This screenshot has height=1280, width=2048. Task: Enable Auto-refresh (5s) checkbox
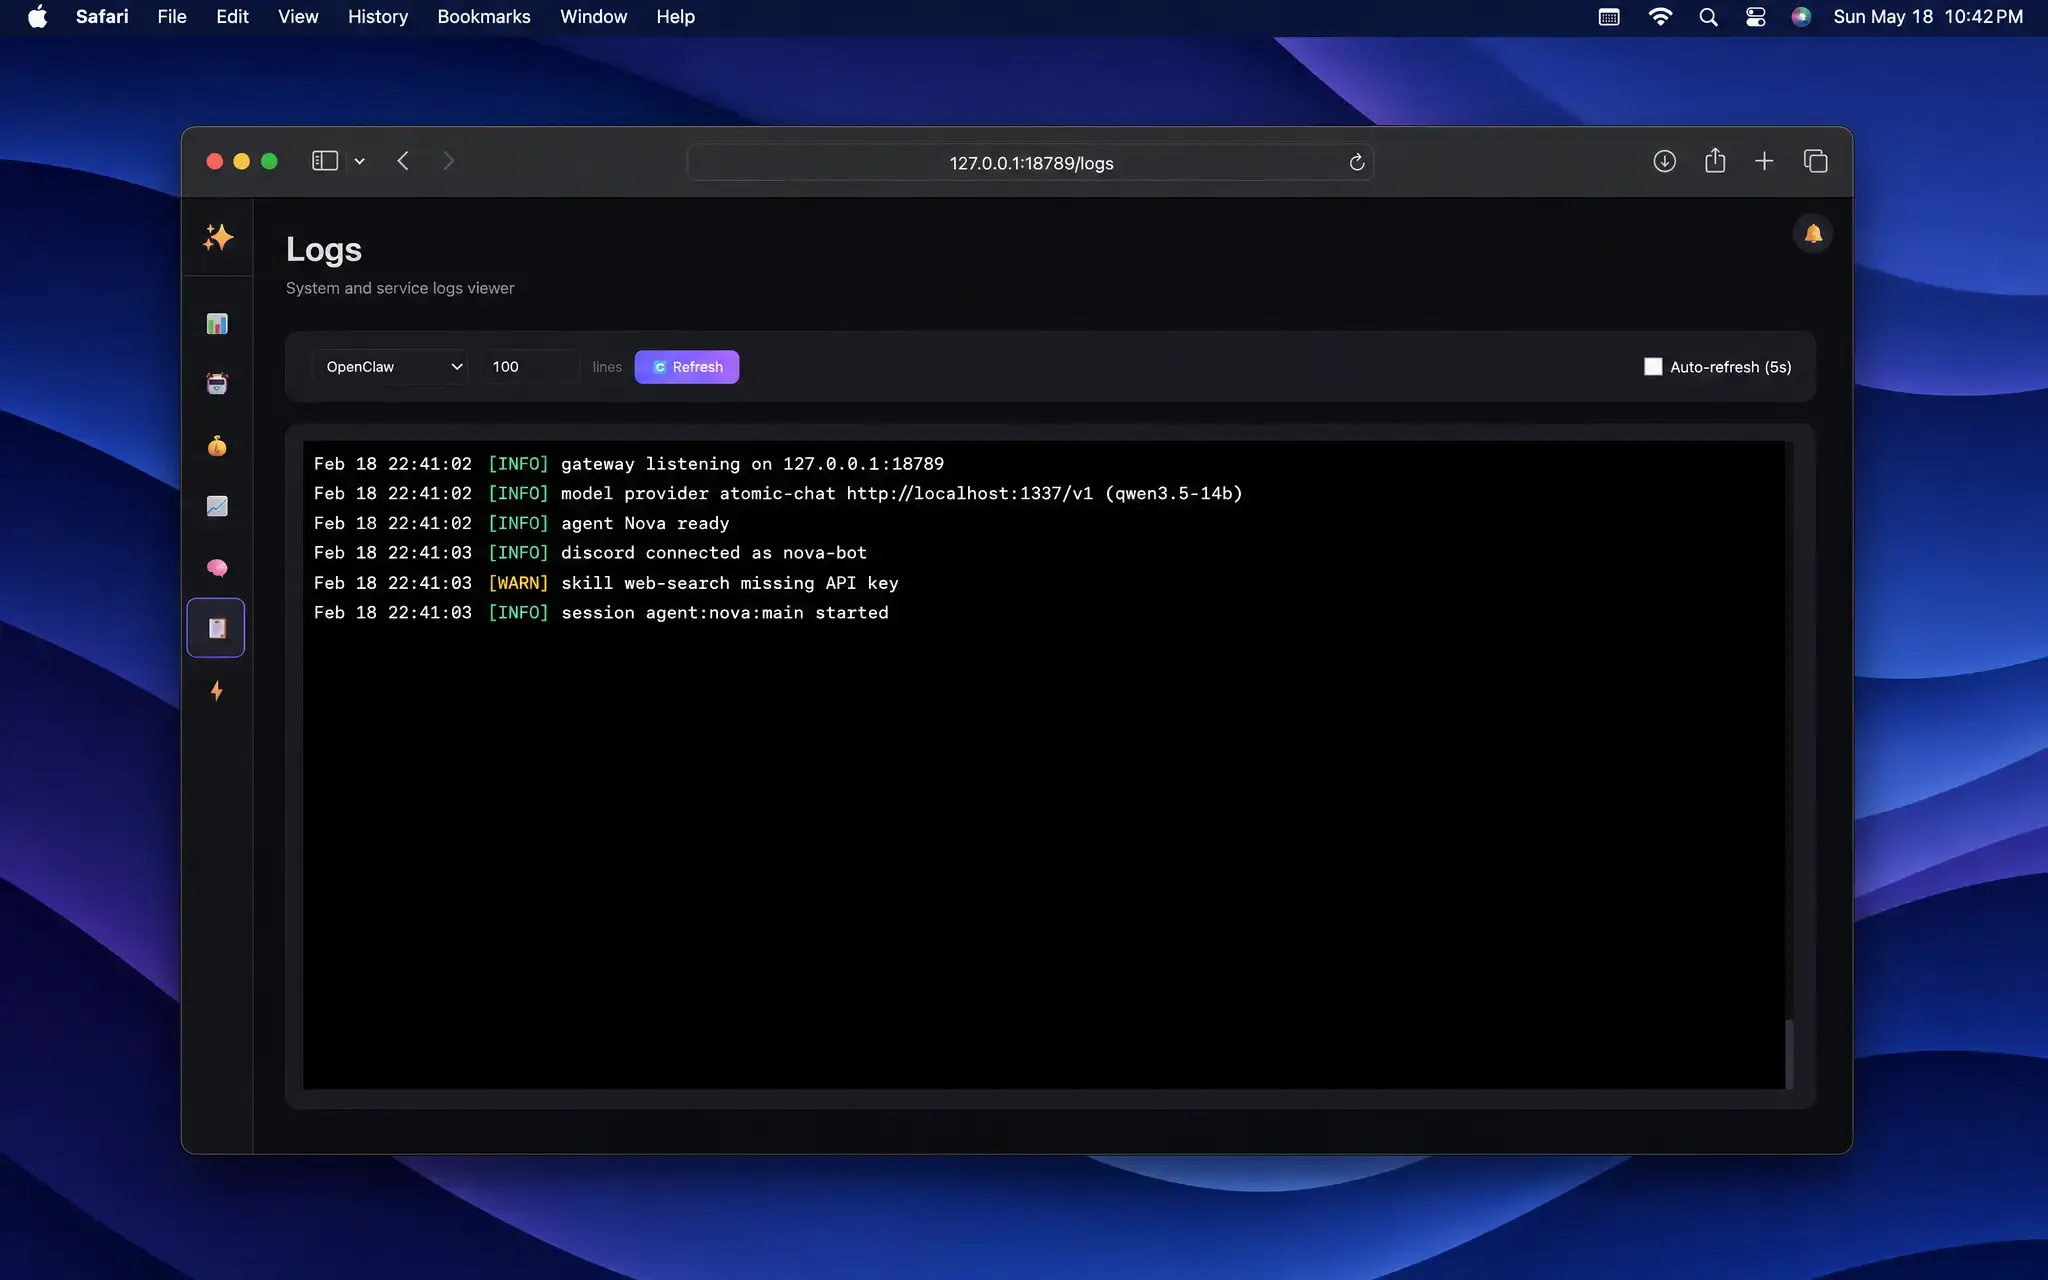pyautogui.click(x=1653, y=367)
